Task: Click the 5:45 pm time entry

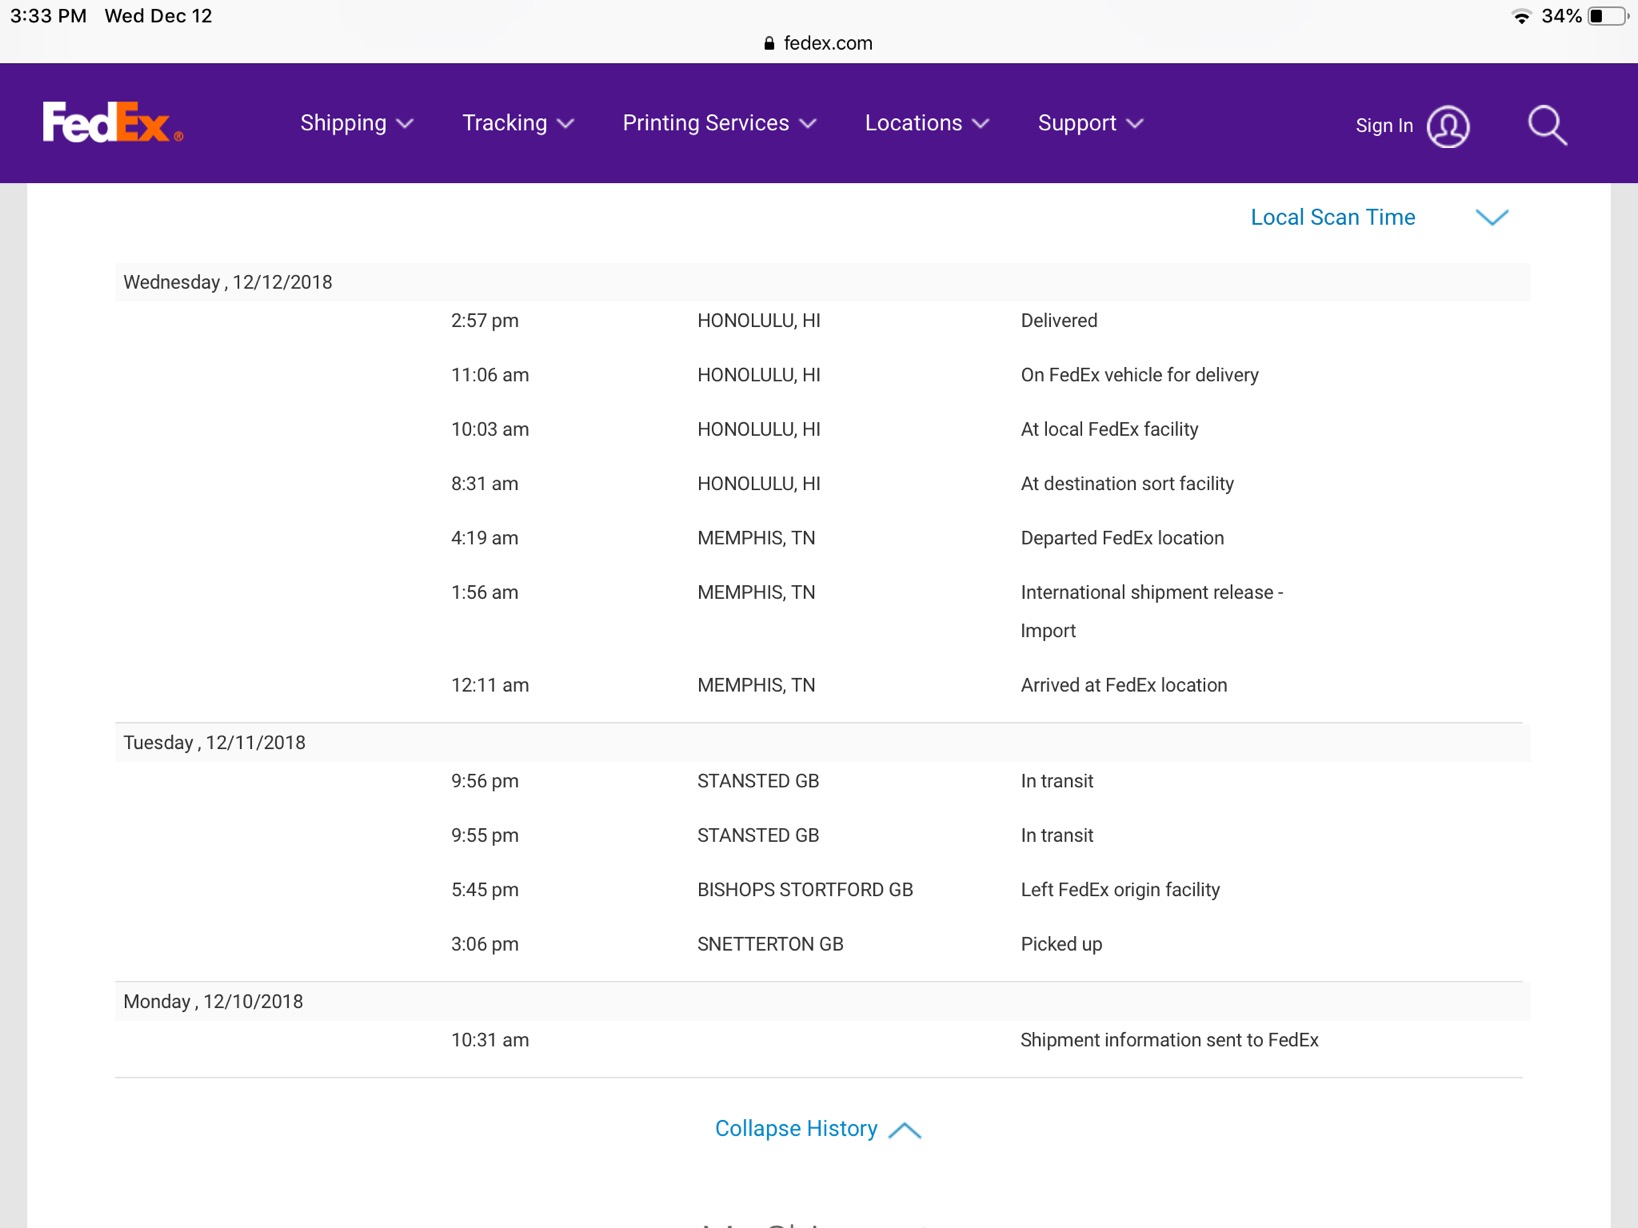Action: (485, 889)
